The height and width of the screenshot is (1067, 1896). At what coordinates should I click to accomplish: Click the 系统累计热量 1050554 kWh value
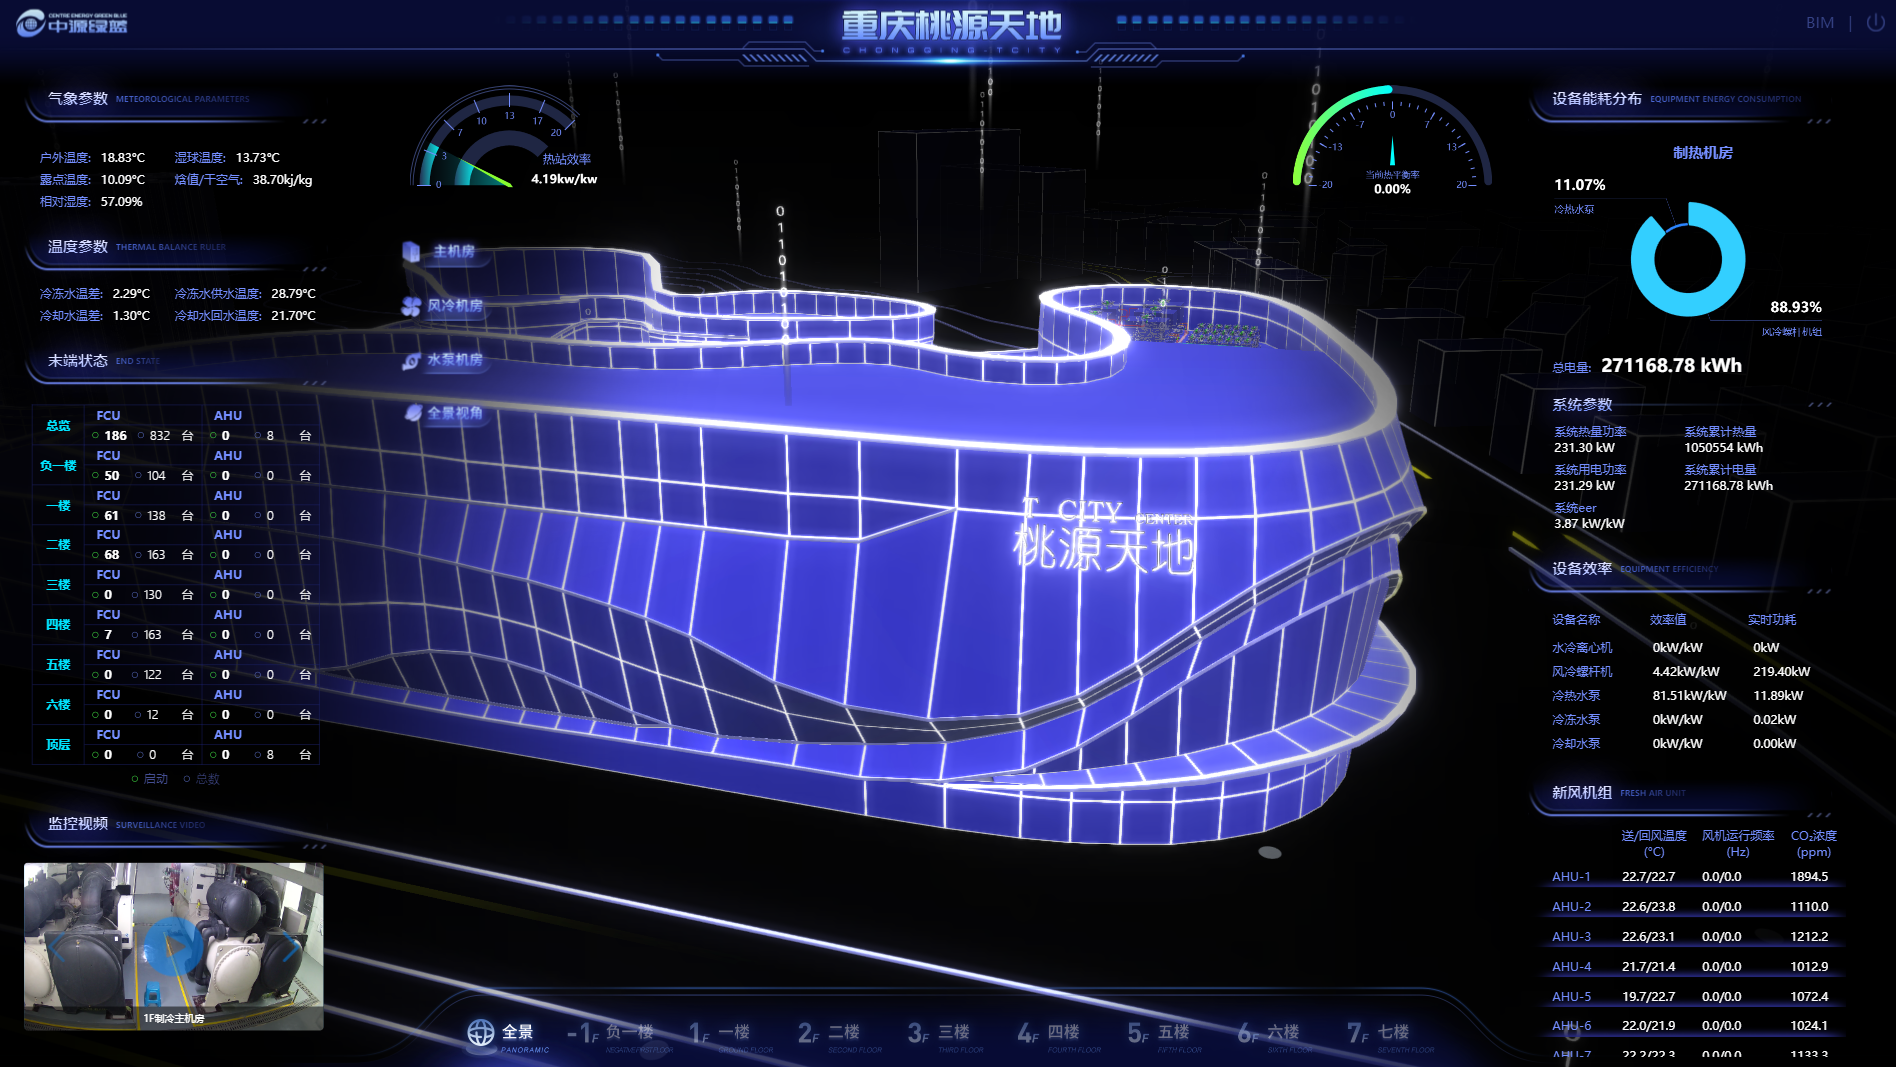(1724, 448)
